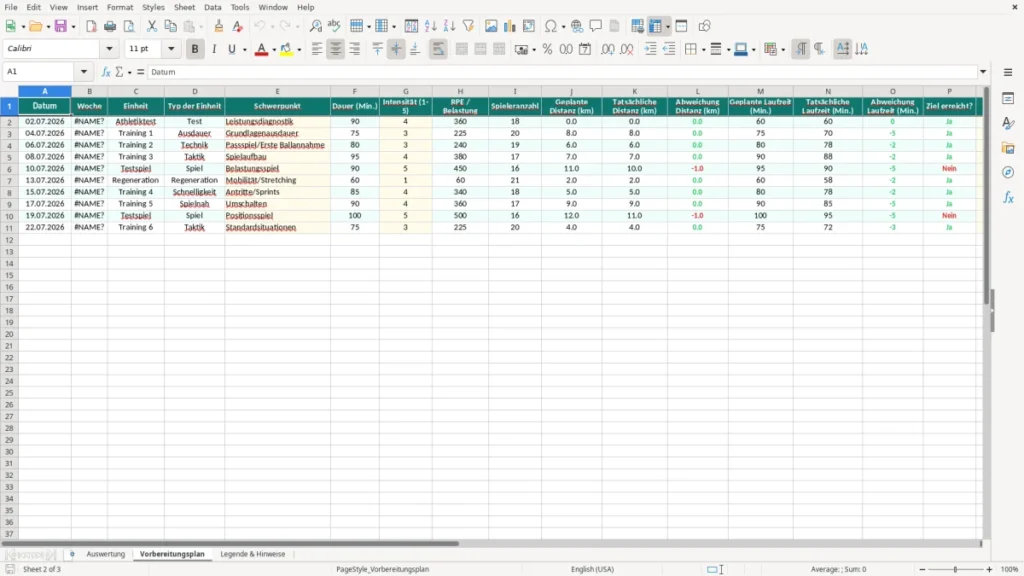Expand the formula bar arrow
1024x576 pixels.
click(x=983, y=72)
